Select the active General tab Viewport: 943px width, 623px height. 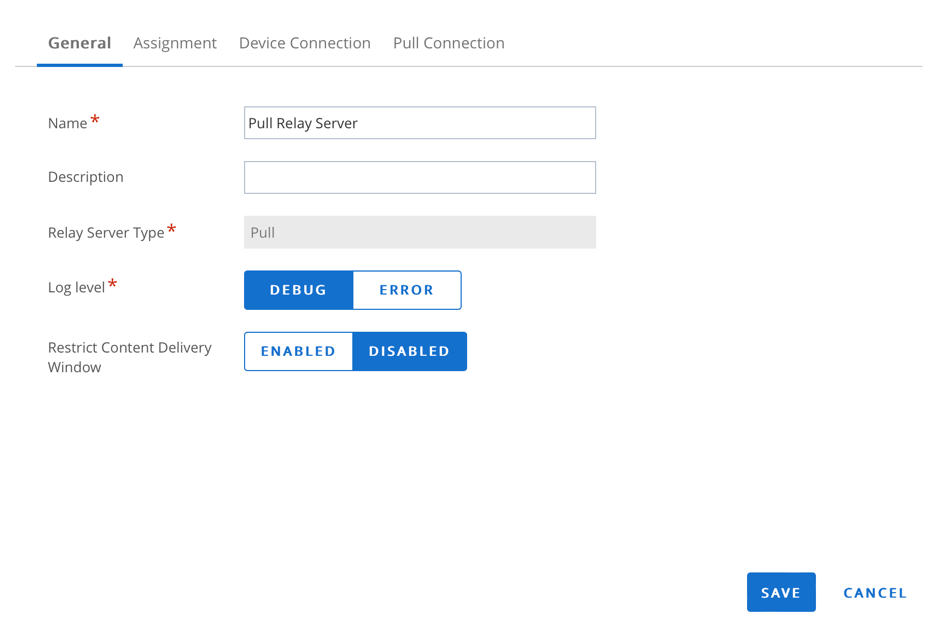79,43
